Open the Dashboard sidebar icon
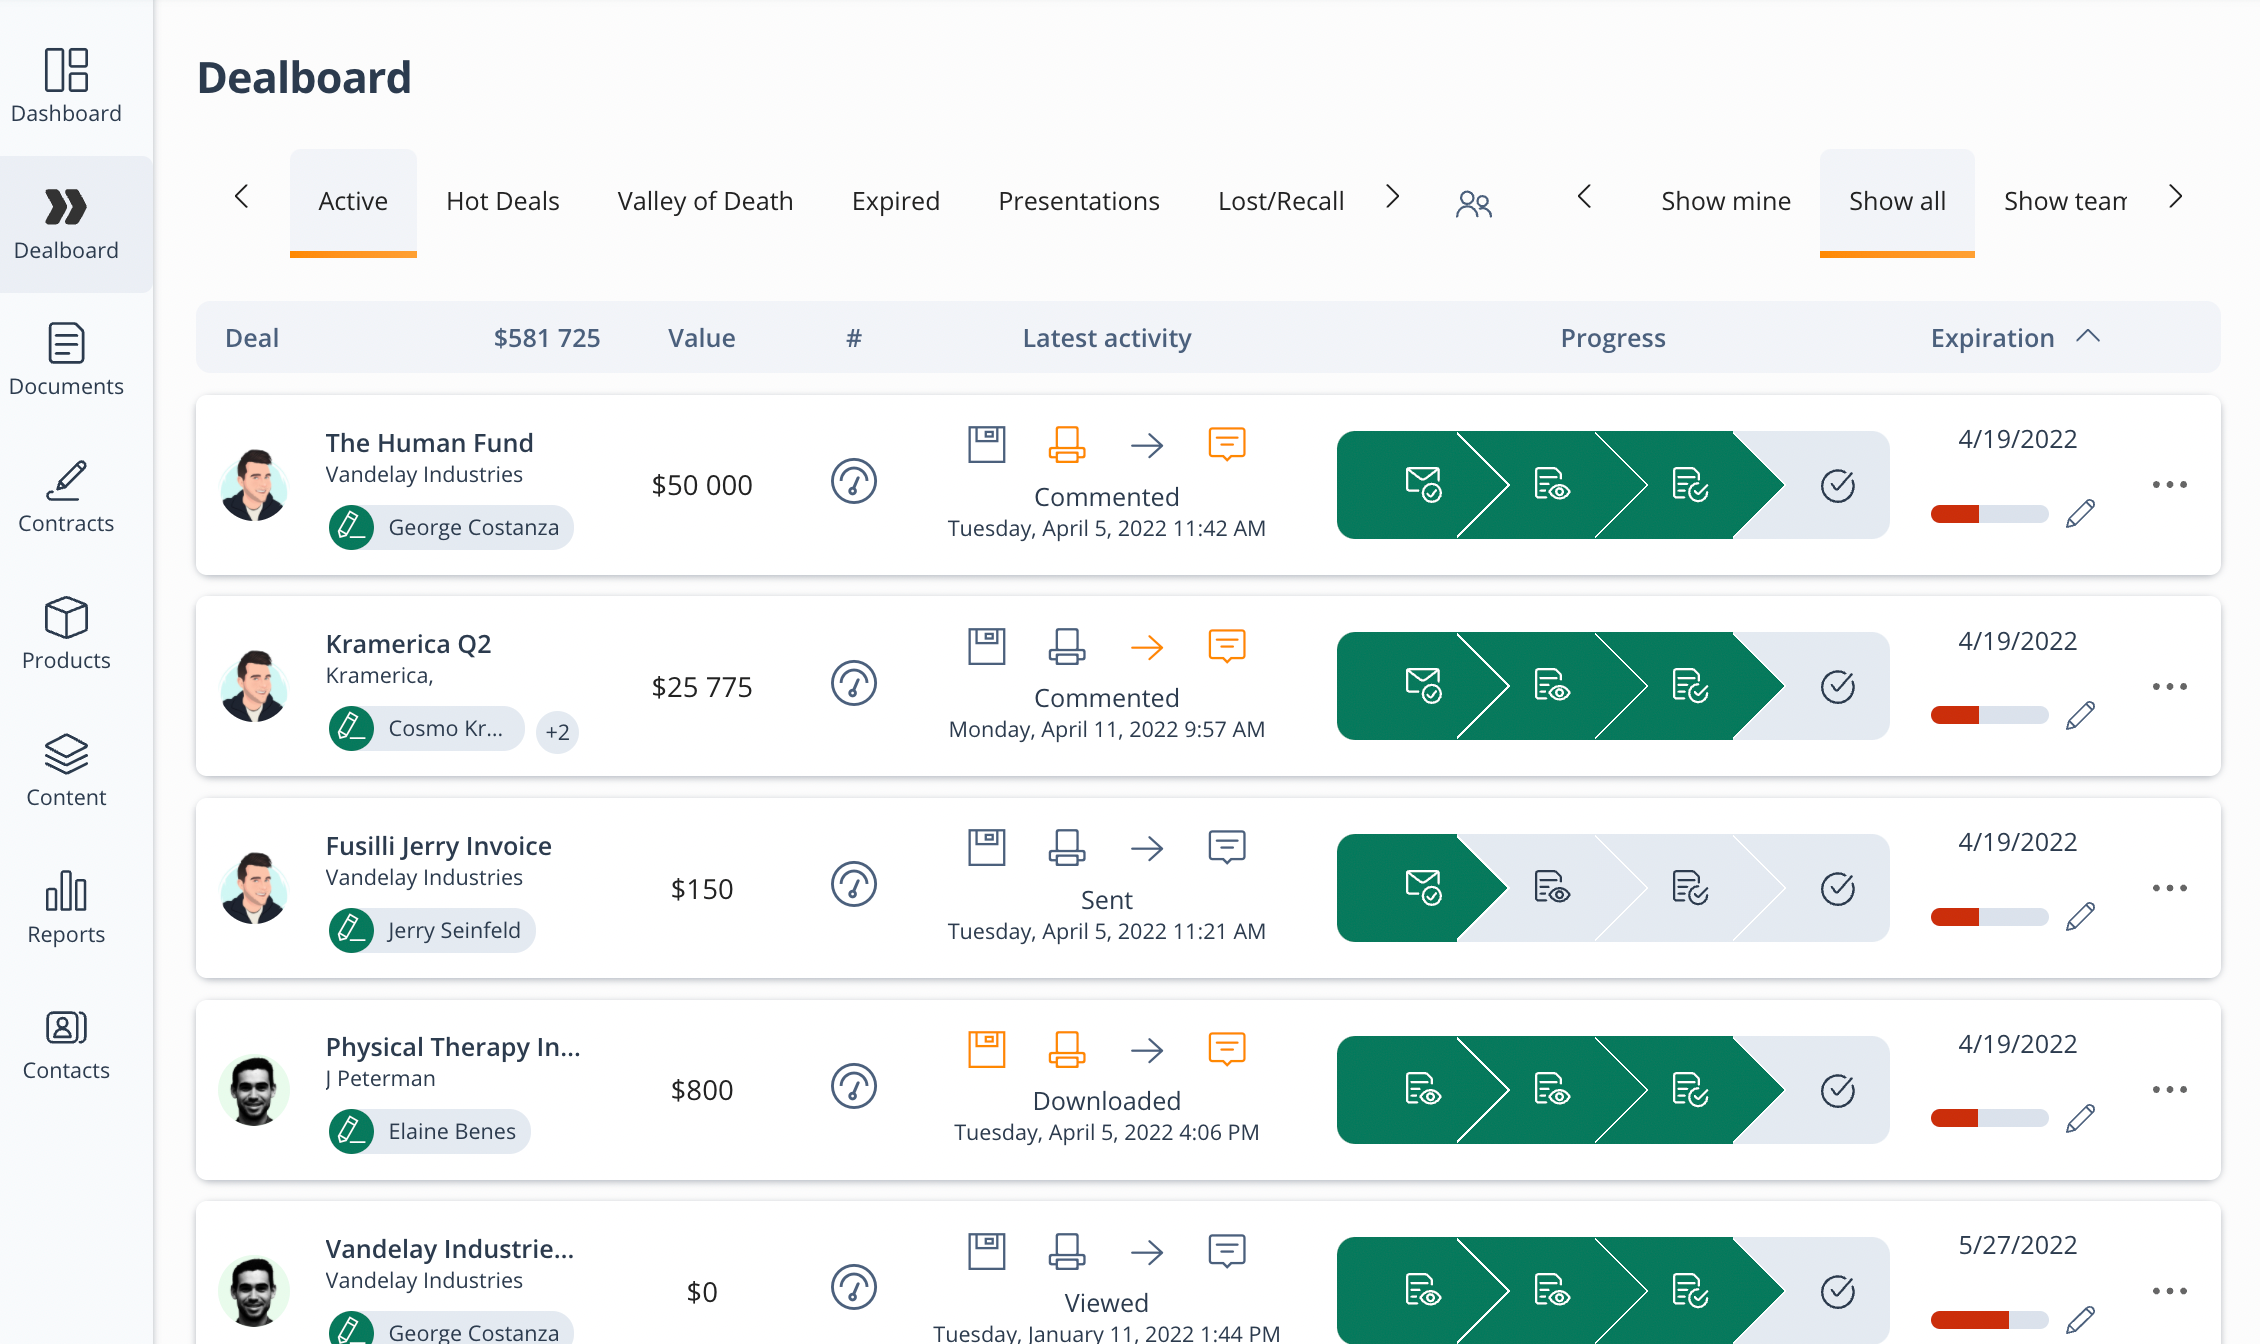Viewport: 2260px width, 1344px height. click(x=66, y=85)
